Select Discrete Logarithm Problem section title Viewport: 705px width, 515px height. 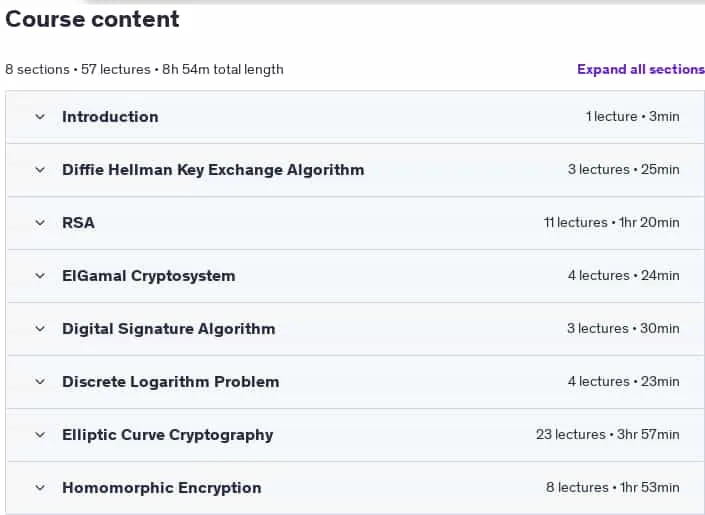[171, 382]
